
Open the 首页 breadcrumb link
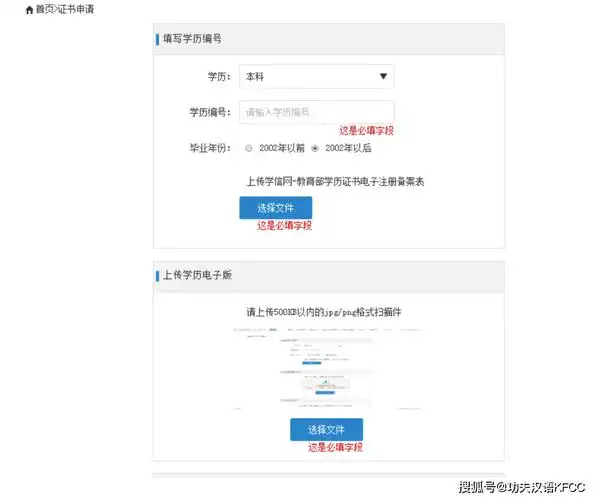[45, 9]
